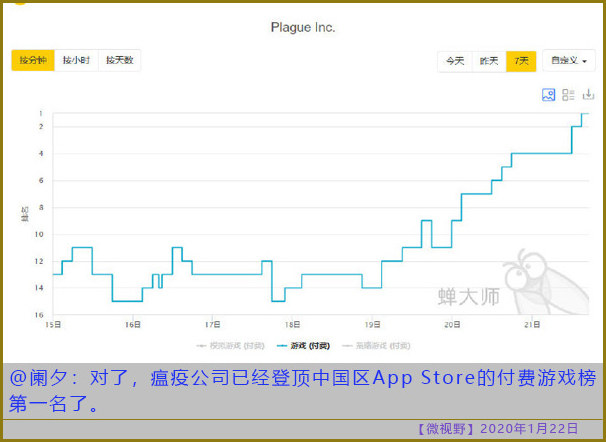Viewport: 606px width, 442px height.
Task: Click the 15日 x-axis label
Action: point(53,325)
